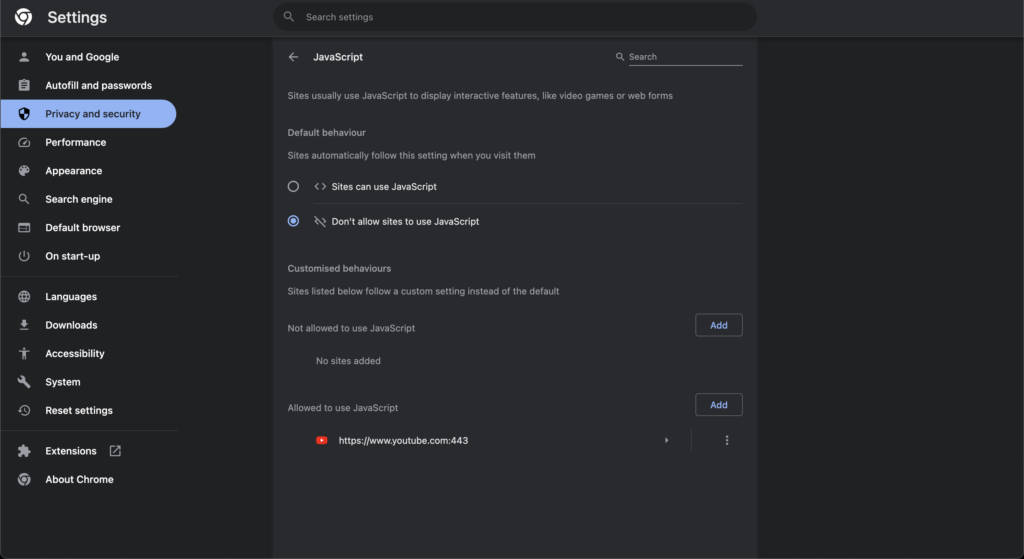Image resolution: width=1024 pixels, height=559 pixels.
Task: Click the https://www.youtube.com:443 entry text
Action: pyautogui.click(x=403, y=440)
